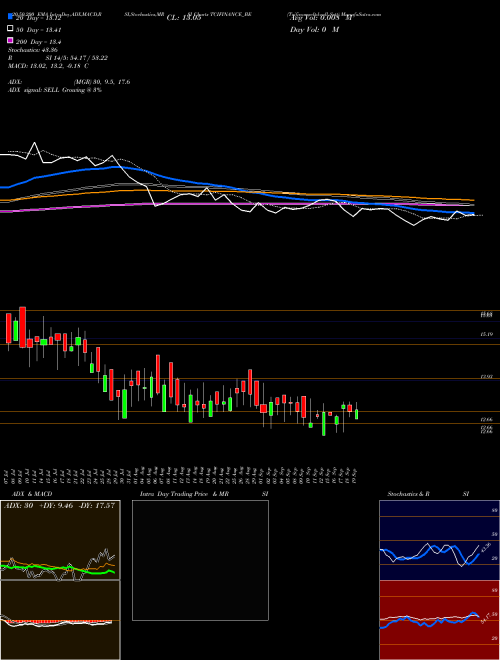
Task: Click the white price line peak
Action: (35, 144)
